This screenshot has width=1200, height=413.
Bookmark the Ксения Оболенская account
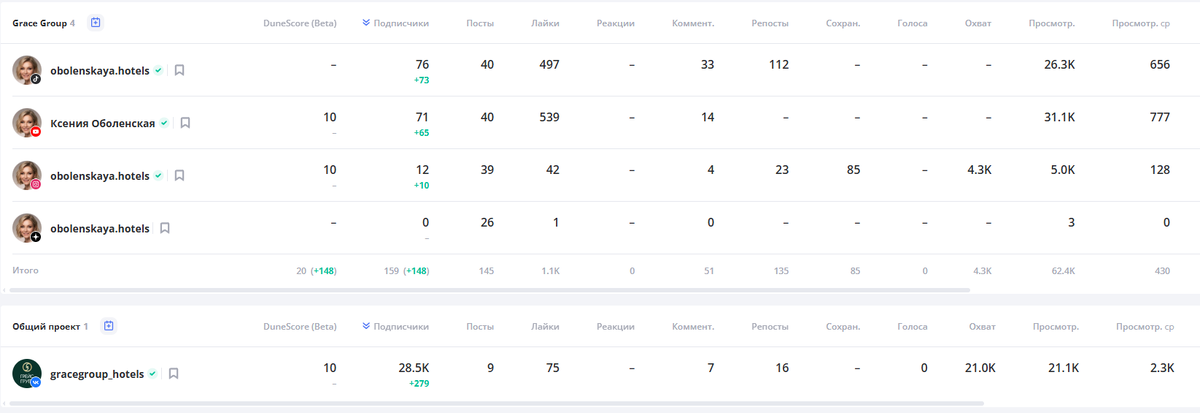pyautogui.click(x=185, y=123)
